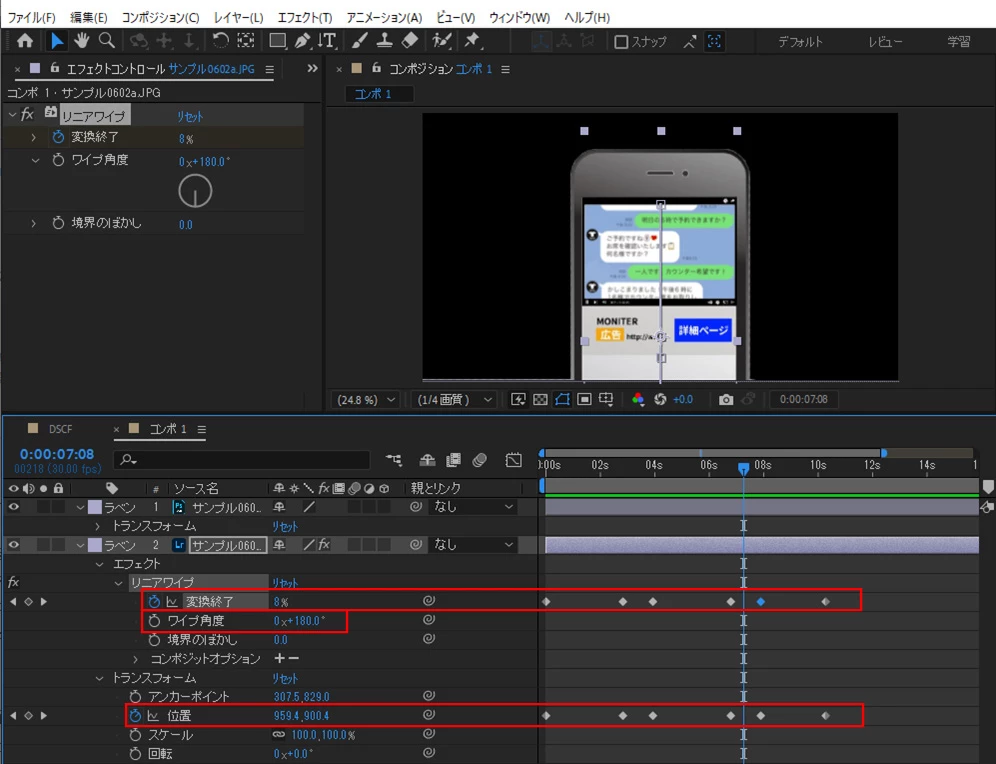Toggle mask and shape path visibility
996x764 pixels.
(562, 399)
